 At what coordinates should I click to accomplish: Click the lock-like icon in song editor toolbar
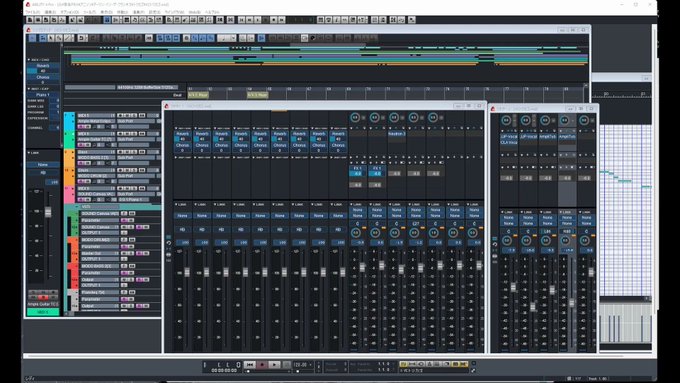coord(186,38)
